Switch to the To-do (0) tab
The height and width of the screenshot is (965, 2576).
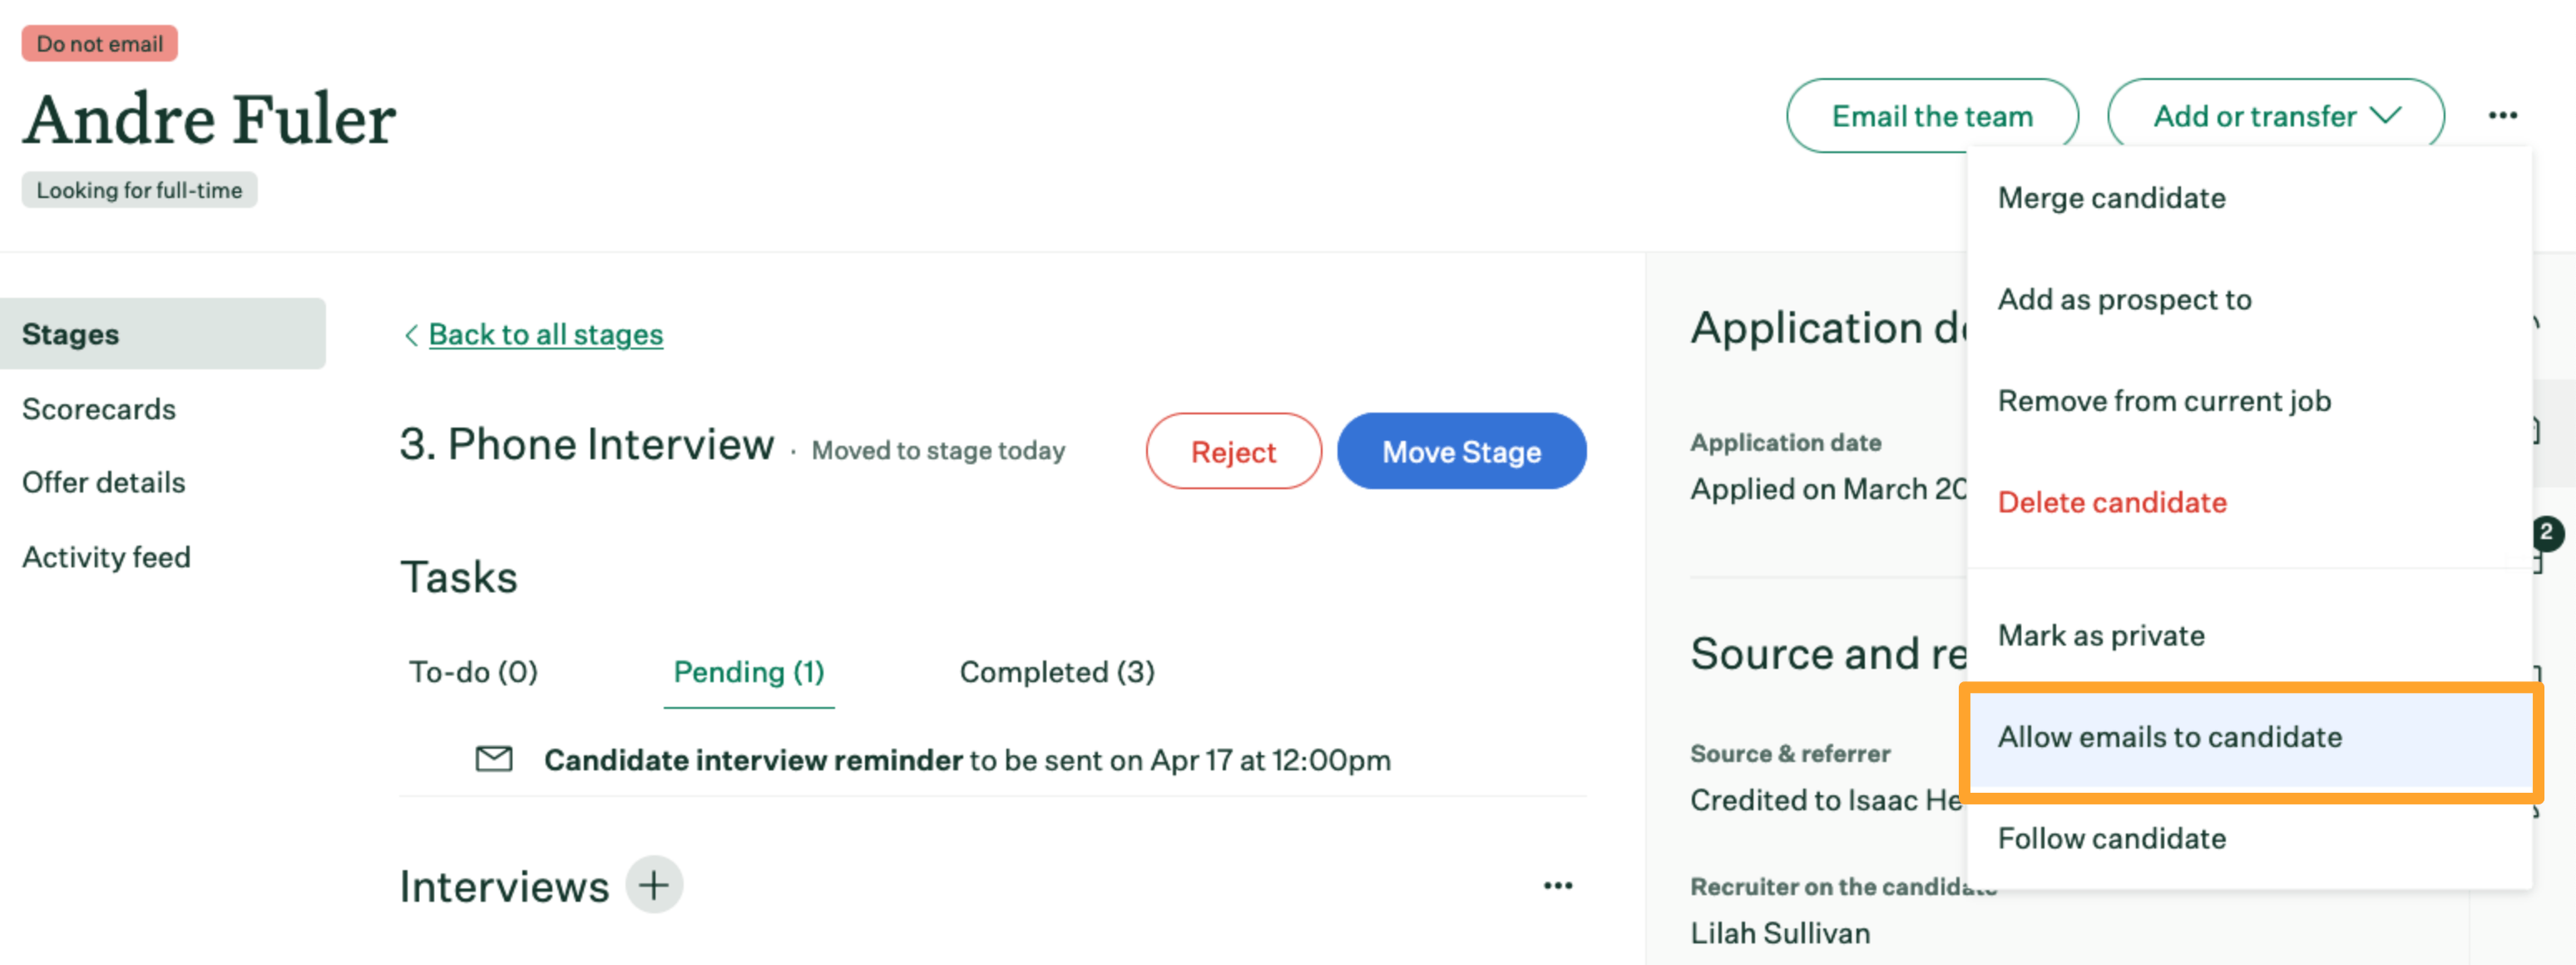pyautogui.click(x=473, y=672)
